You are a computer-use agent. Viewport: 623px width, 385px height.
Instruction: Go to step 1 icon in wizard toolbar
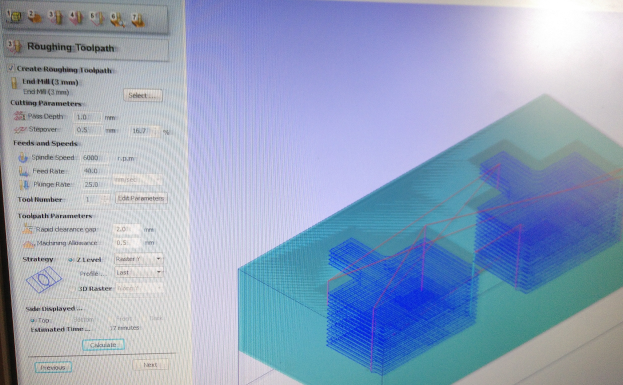[x=15, y=16]
